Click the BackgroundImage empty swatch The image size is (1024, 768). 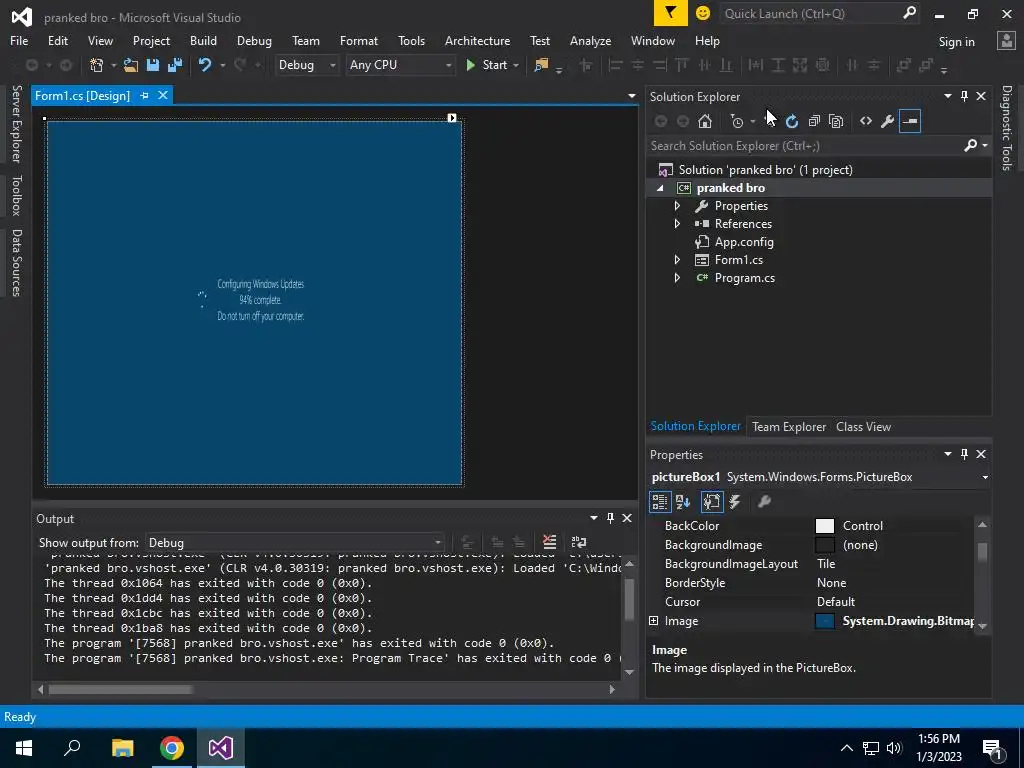tap(825, 545)
